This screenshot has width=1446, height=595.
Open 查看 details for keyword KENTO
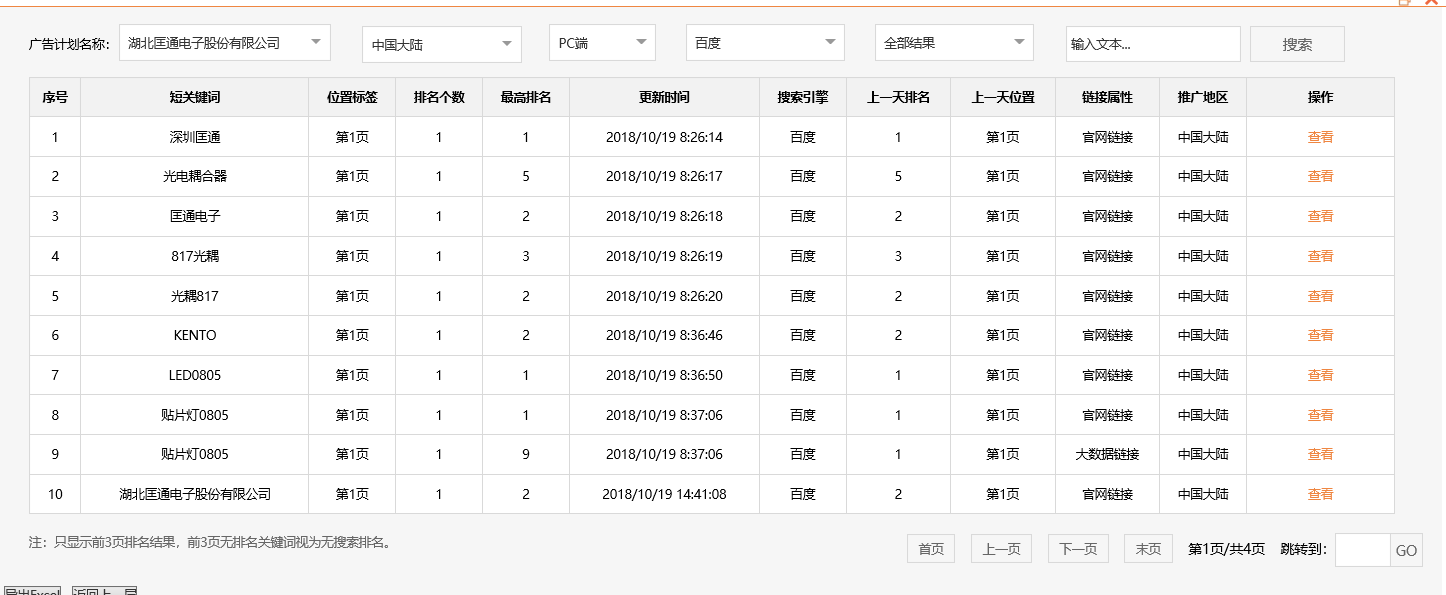(1320, 335)
